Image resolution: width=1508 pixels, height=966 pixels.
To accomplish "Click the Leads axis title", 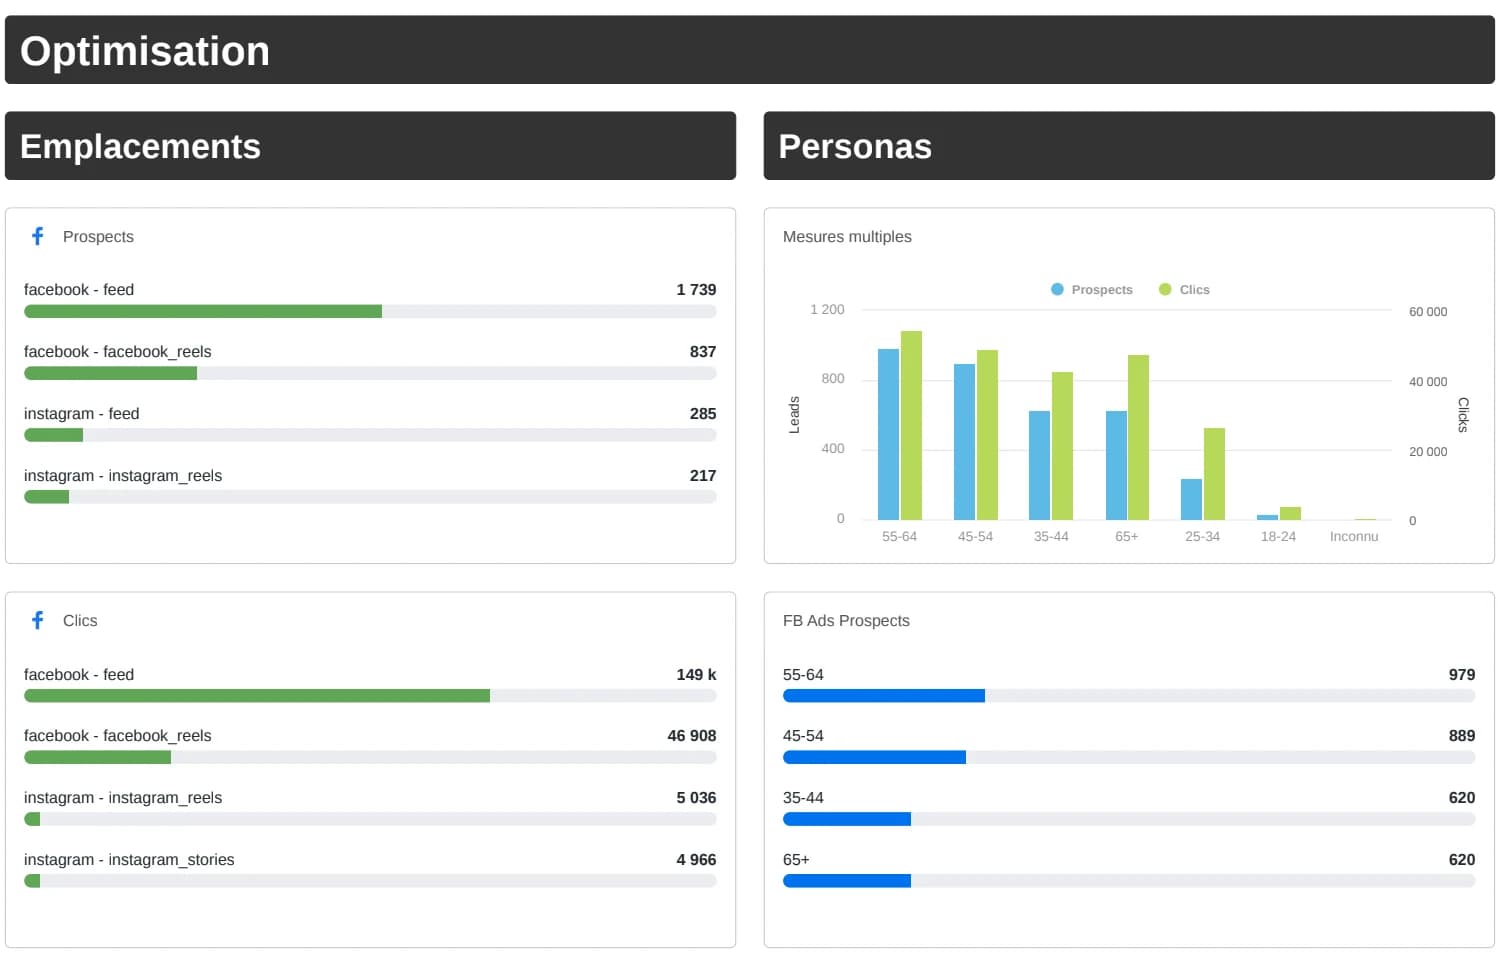I will coord(794,415).
